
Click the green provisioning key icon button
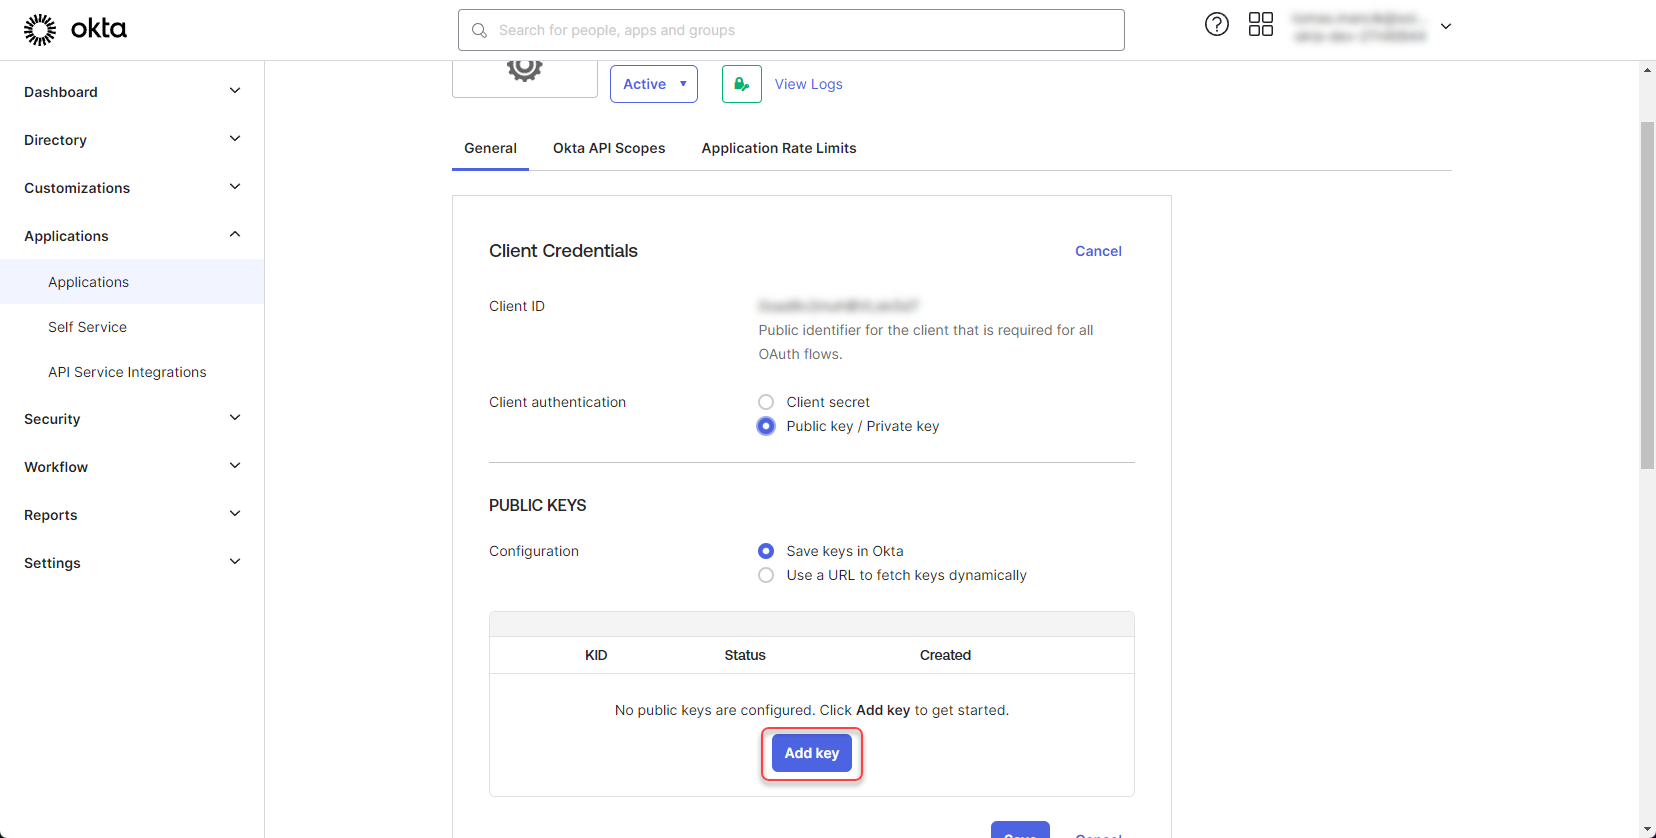[x=741, y=84]
